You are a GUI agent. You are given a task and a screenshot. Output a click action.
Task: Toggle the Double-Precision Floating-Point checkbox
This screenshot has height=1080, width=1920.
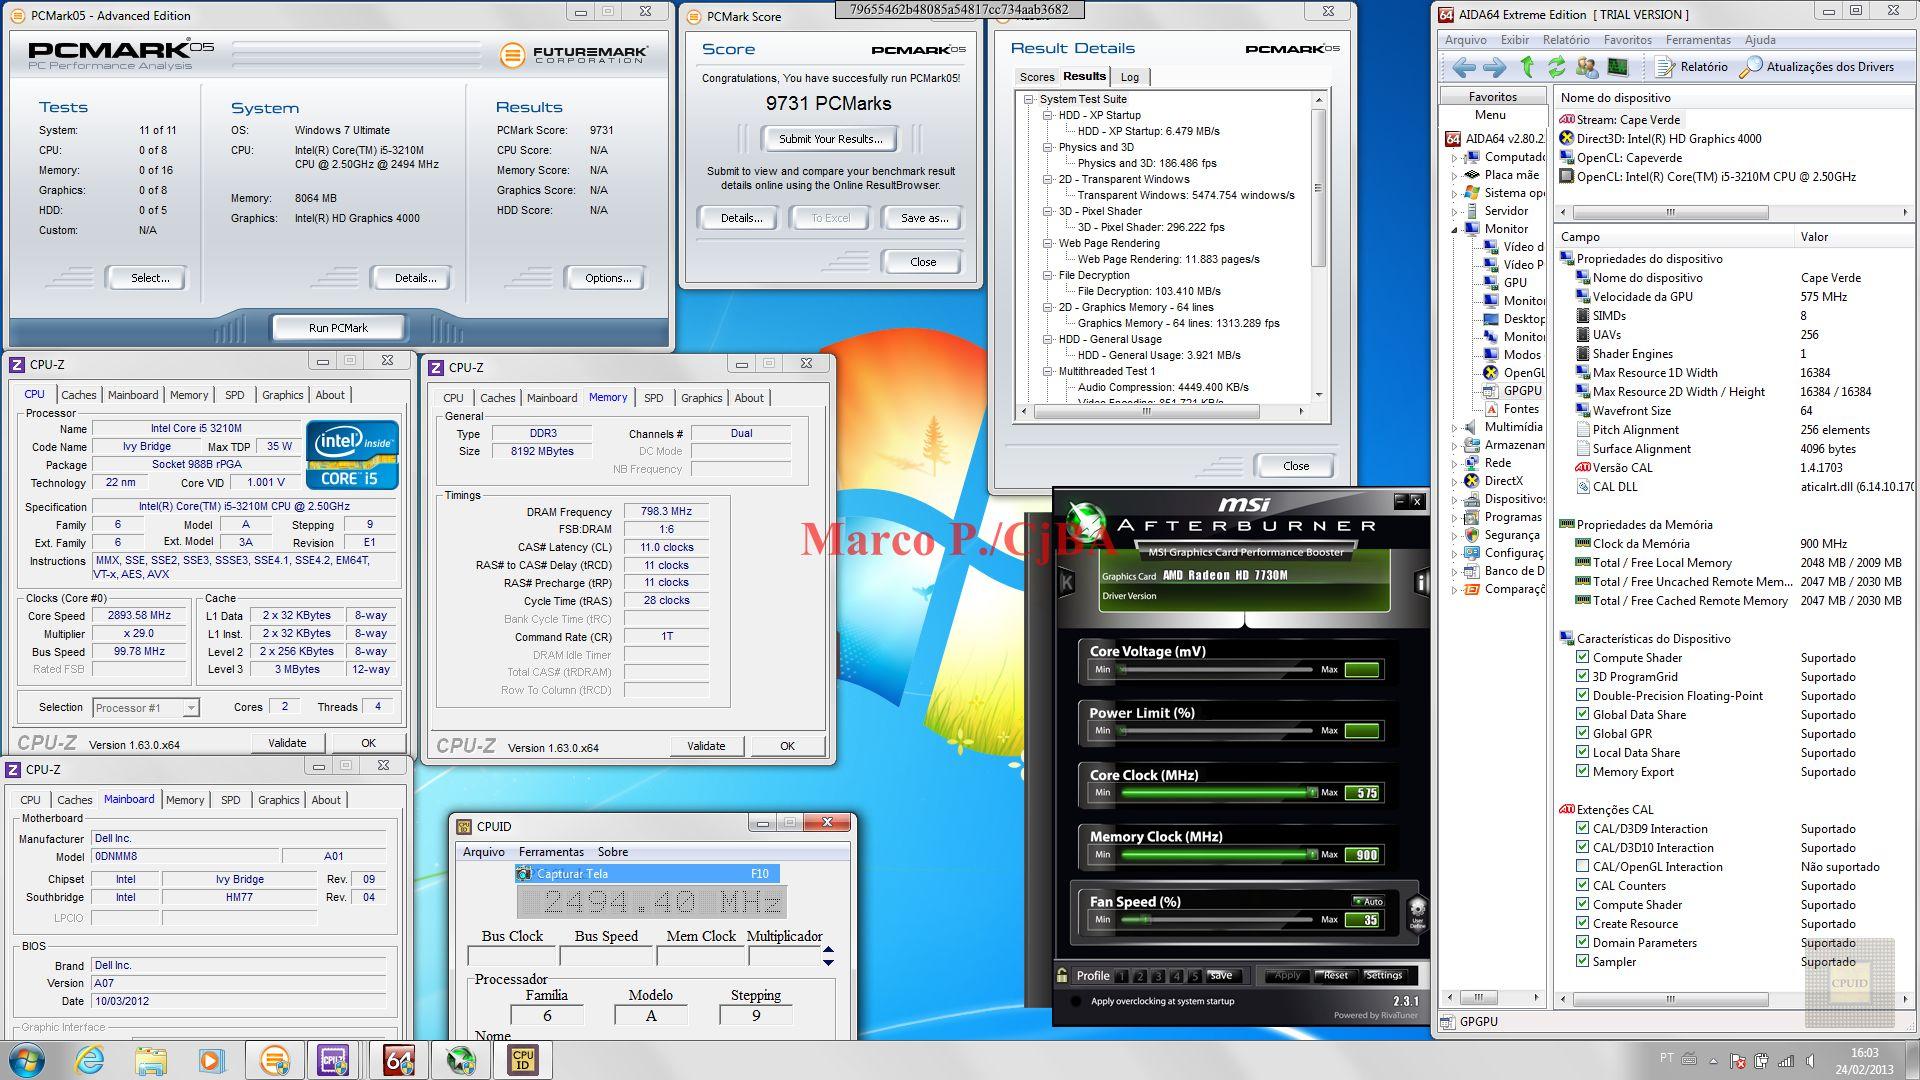point(1582,695)
